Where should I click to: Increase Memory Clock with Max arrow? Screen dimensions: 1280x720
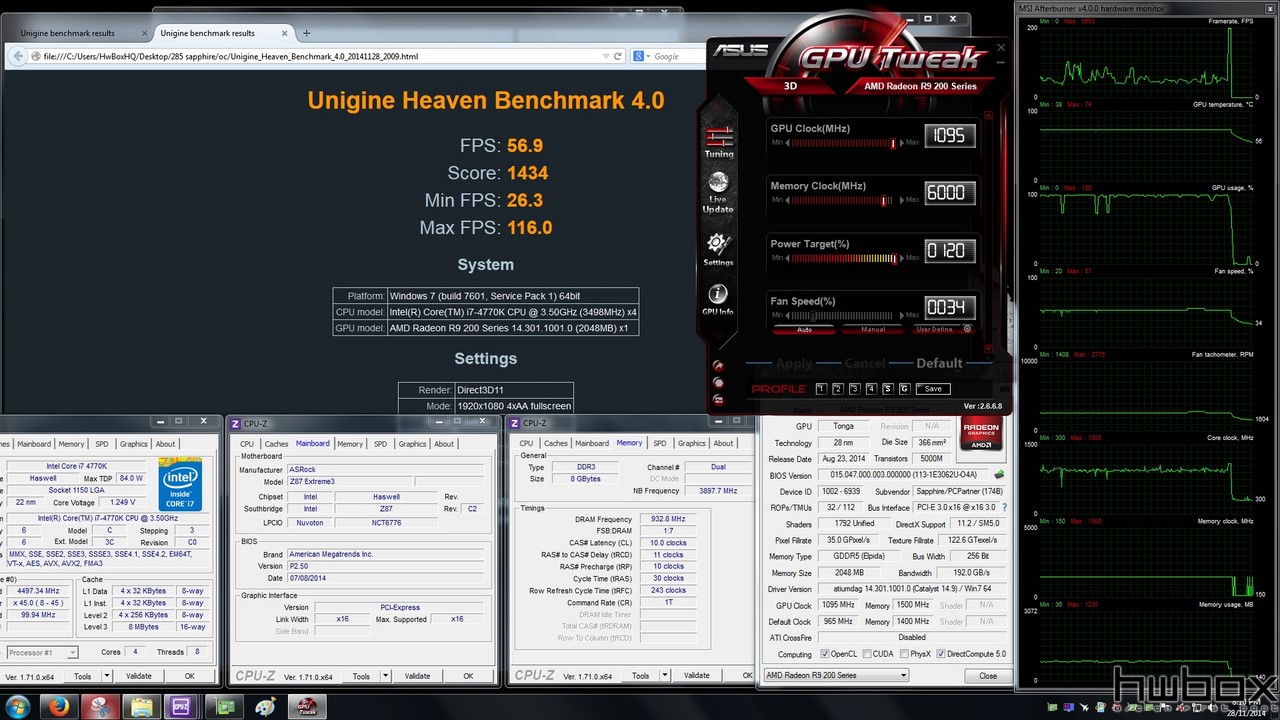pyautogui.click(x=901, y=200)
